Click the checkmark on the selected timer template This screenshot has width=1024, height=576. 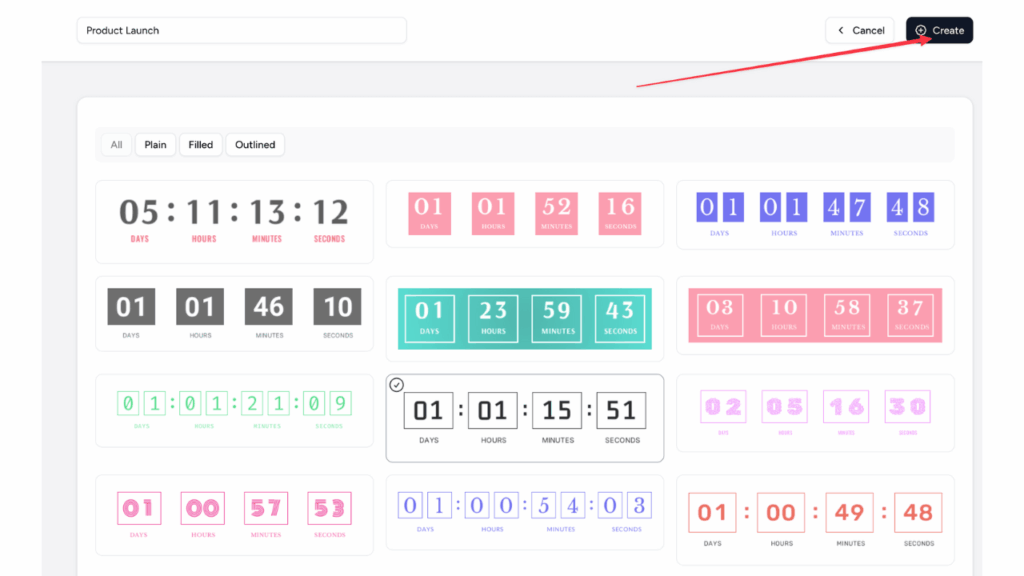(397, 383)
